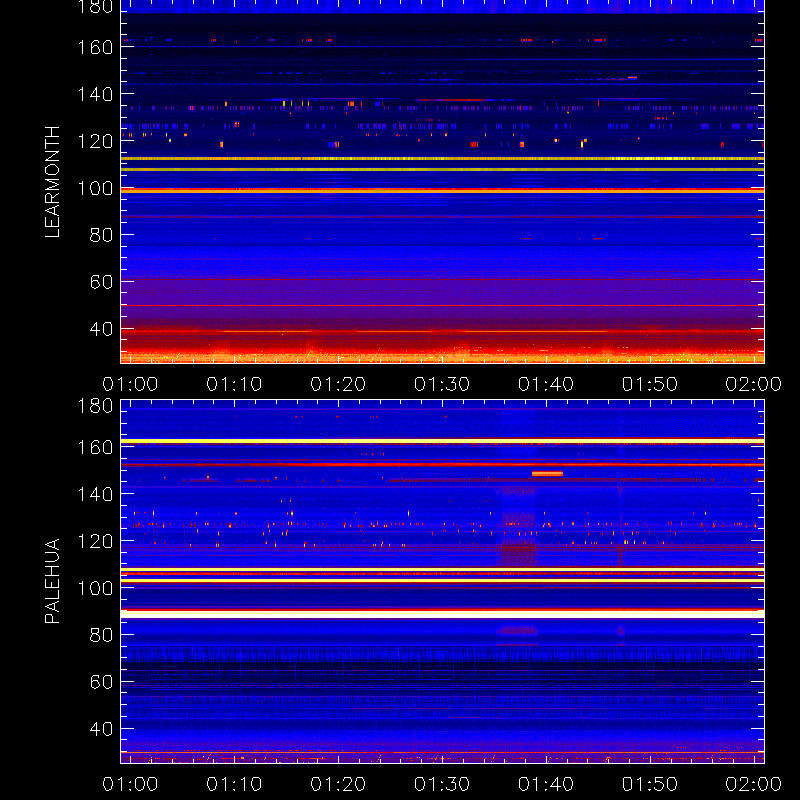Select the 60 frequency label on Palehua plot

pyautogui.click(x=101, y=682)
